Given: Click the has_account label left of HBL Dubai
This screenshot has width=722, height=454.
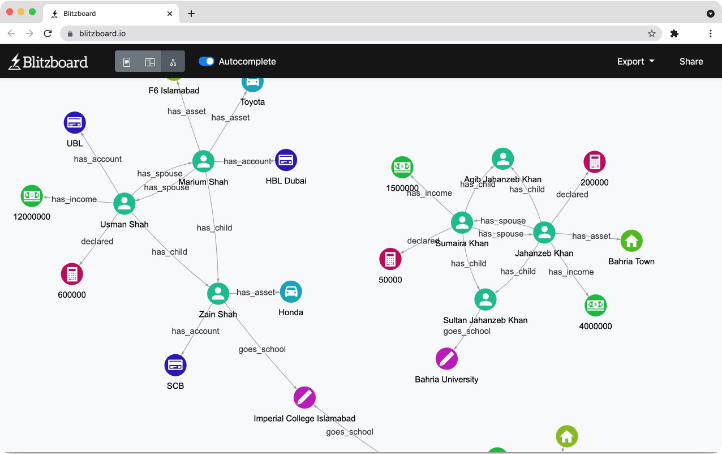Looking at the screenshot, I should [247, 161].
